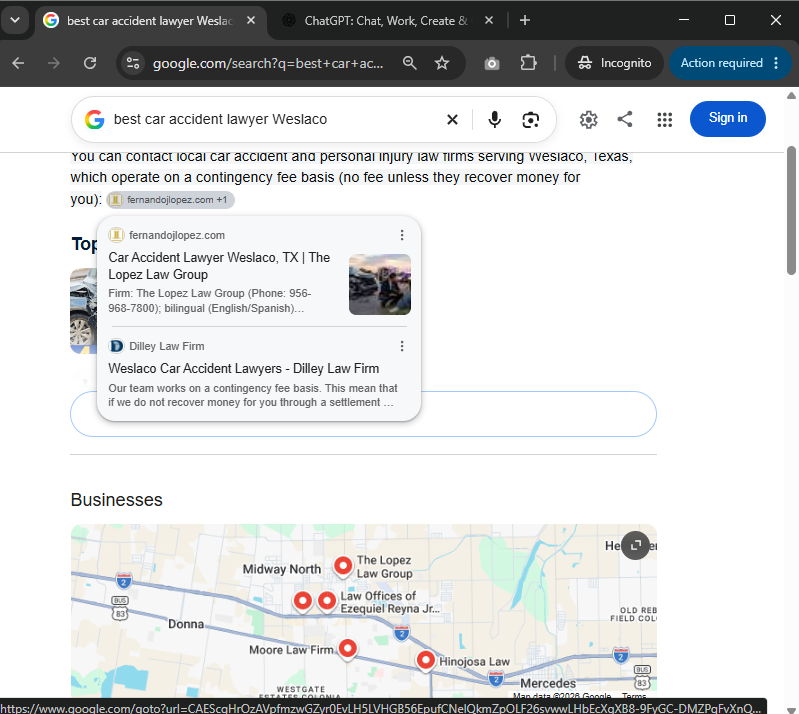The width and height of the screenshot is (799, 714).
Task: Select the best car accident lawyer tab
Action: tap(150, 21)
